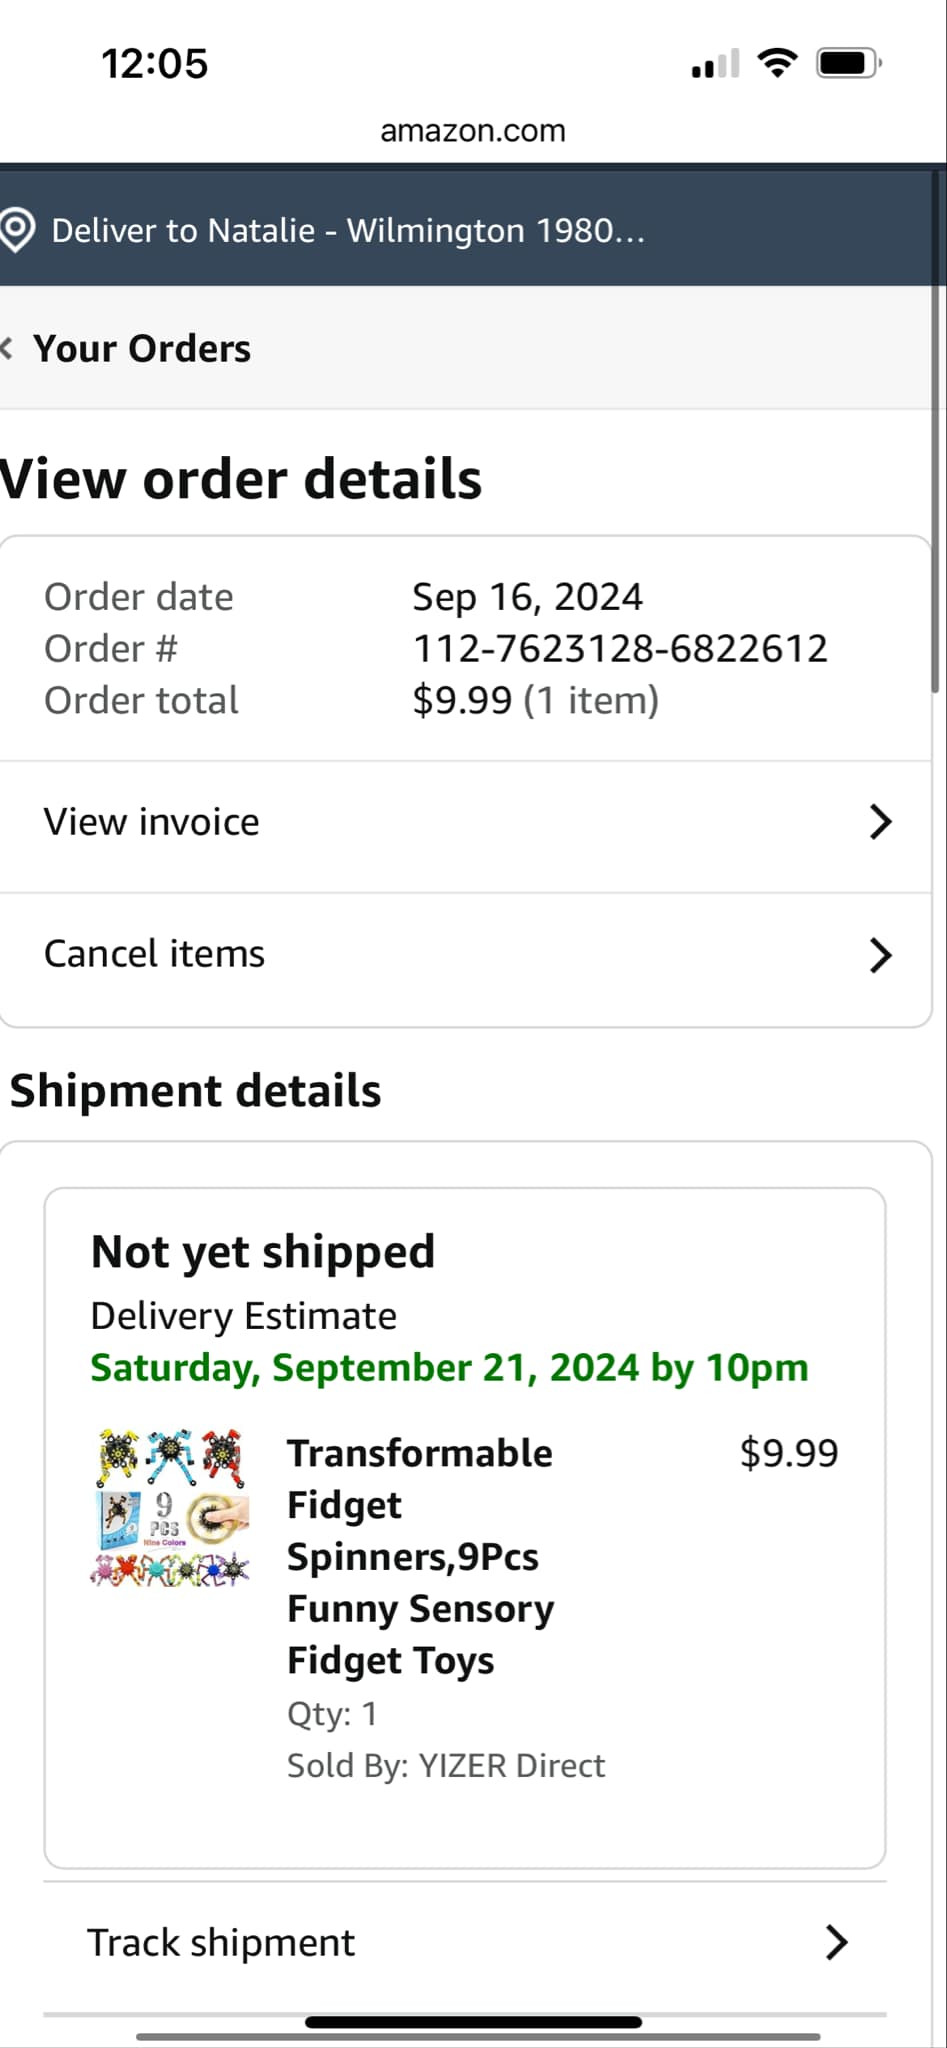This screenshot has height=2048, width=947.
Task: Tap the order number 112-7623128-6822612
Action: coord(620,648)
